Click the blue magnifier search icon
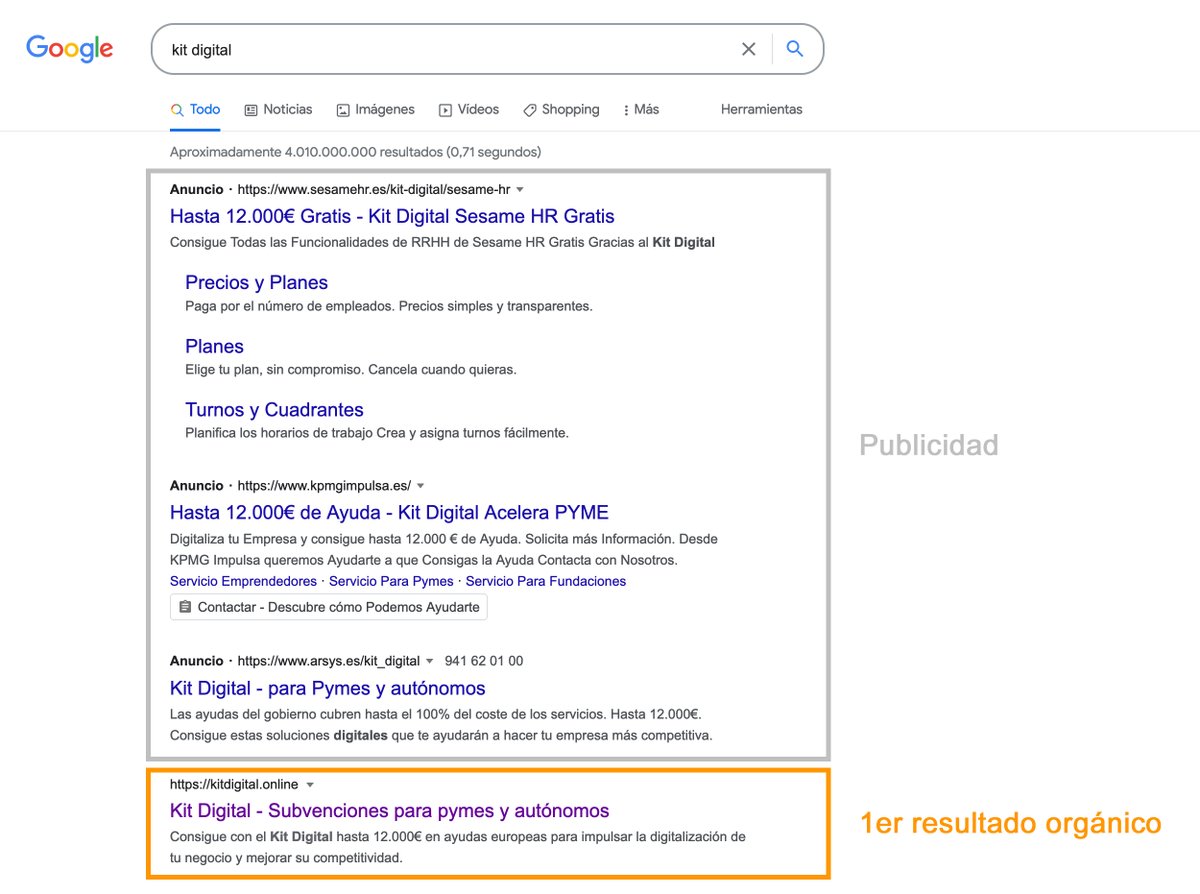Viewport: 1200px width, 894px height. click(x=795, y=49)
